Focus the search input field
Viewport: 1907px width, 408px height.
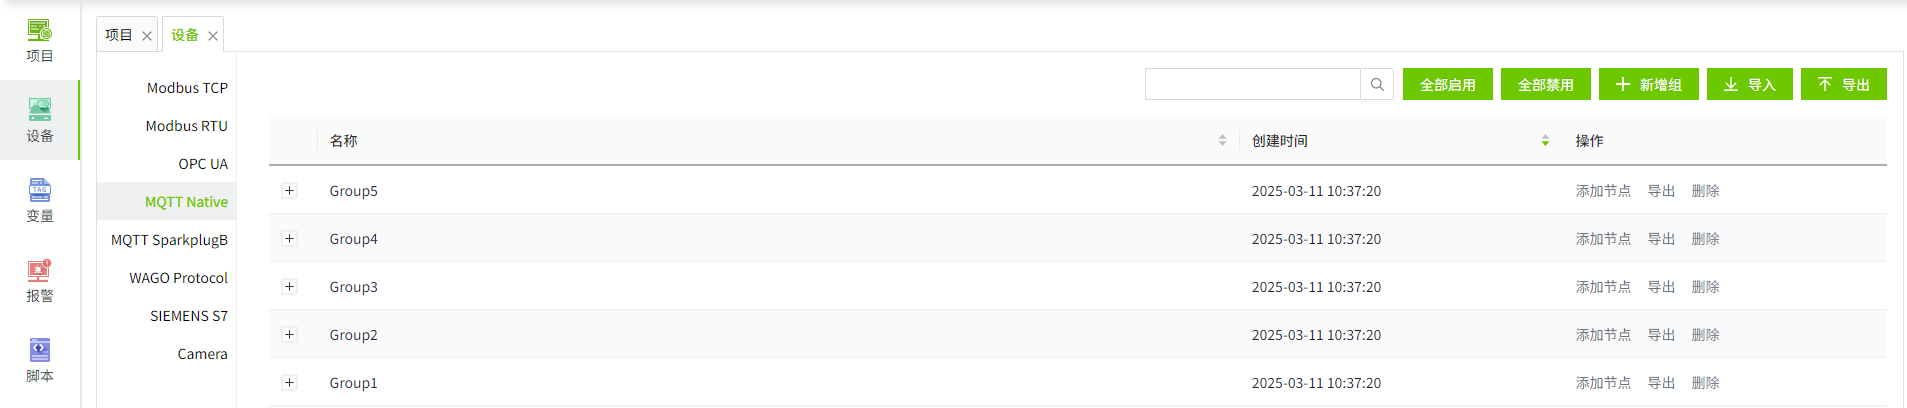tap(1252, 85)
